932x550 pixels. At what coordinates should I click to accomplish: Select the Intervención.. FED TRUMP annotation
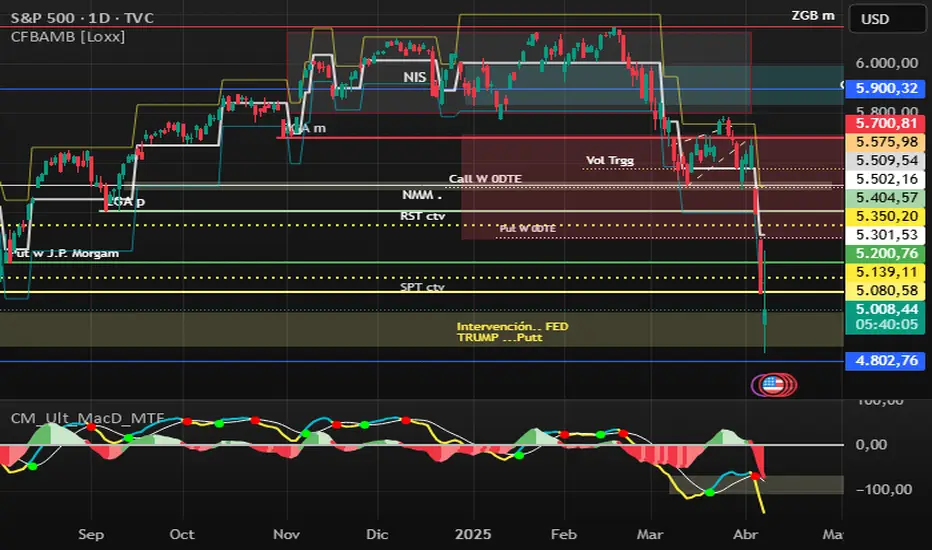[512, 332]
